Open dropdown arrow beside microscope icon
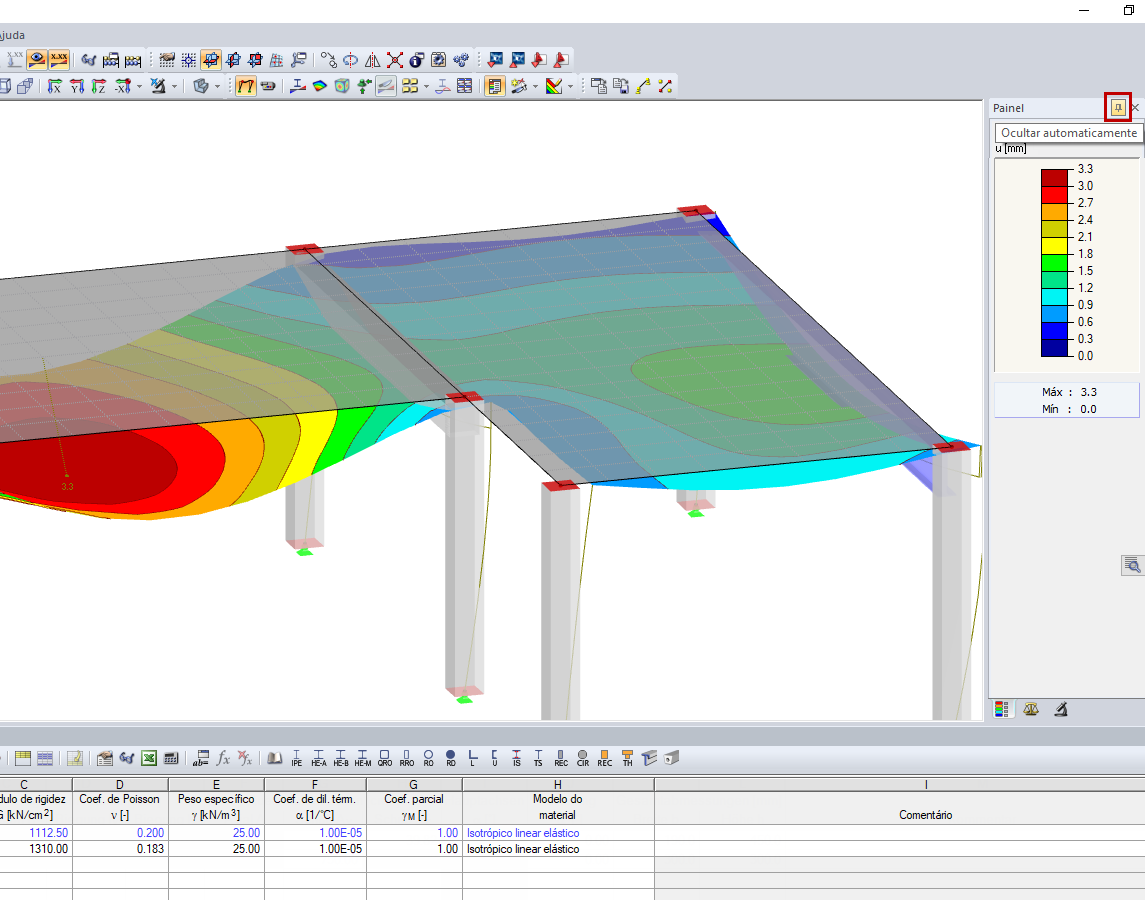The image size is (1145, 900). click(x=175, y=86)
